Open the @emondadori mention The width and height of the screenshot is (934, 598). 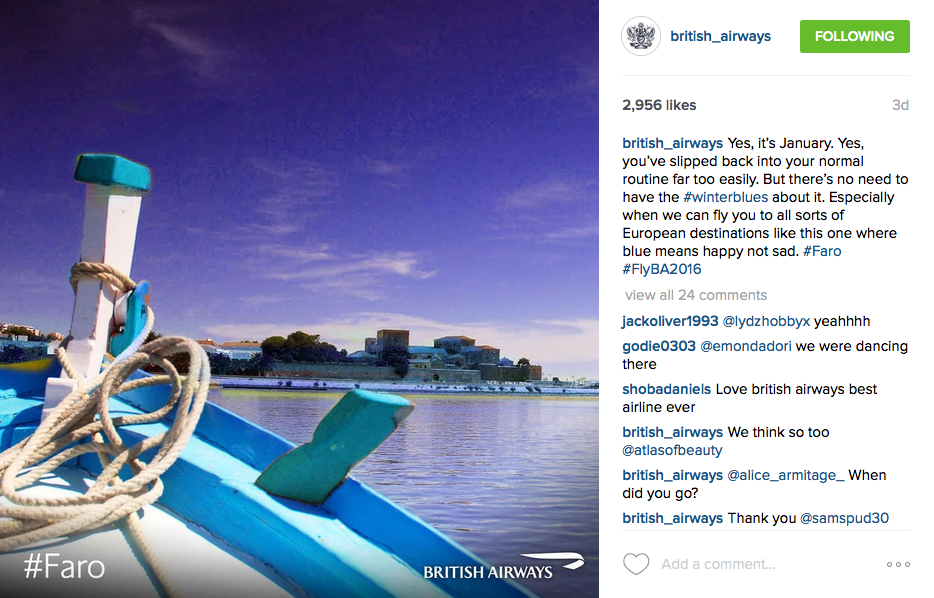point(746,347)
